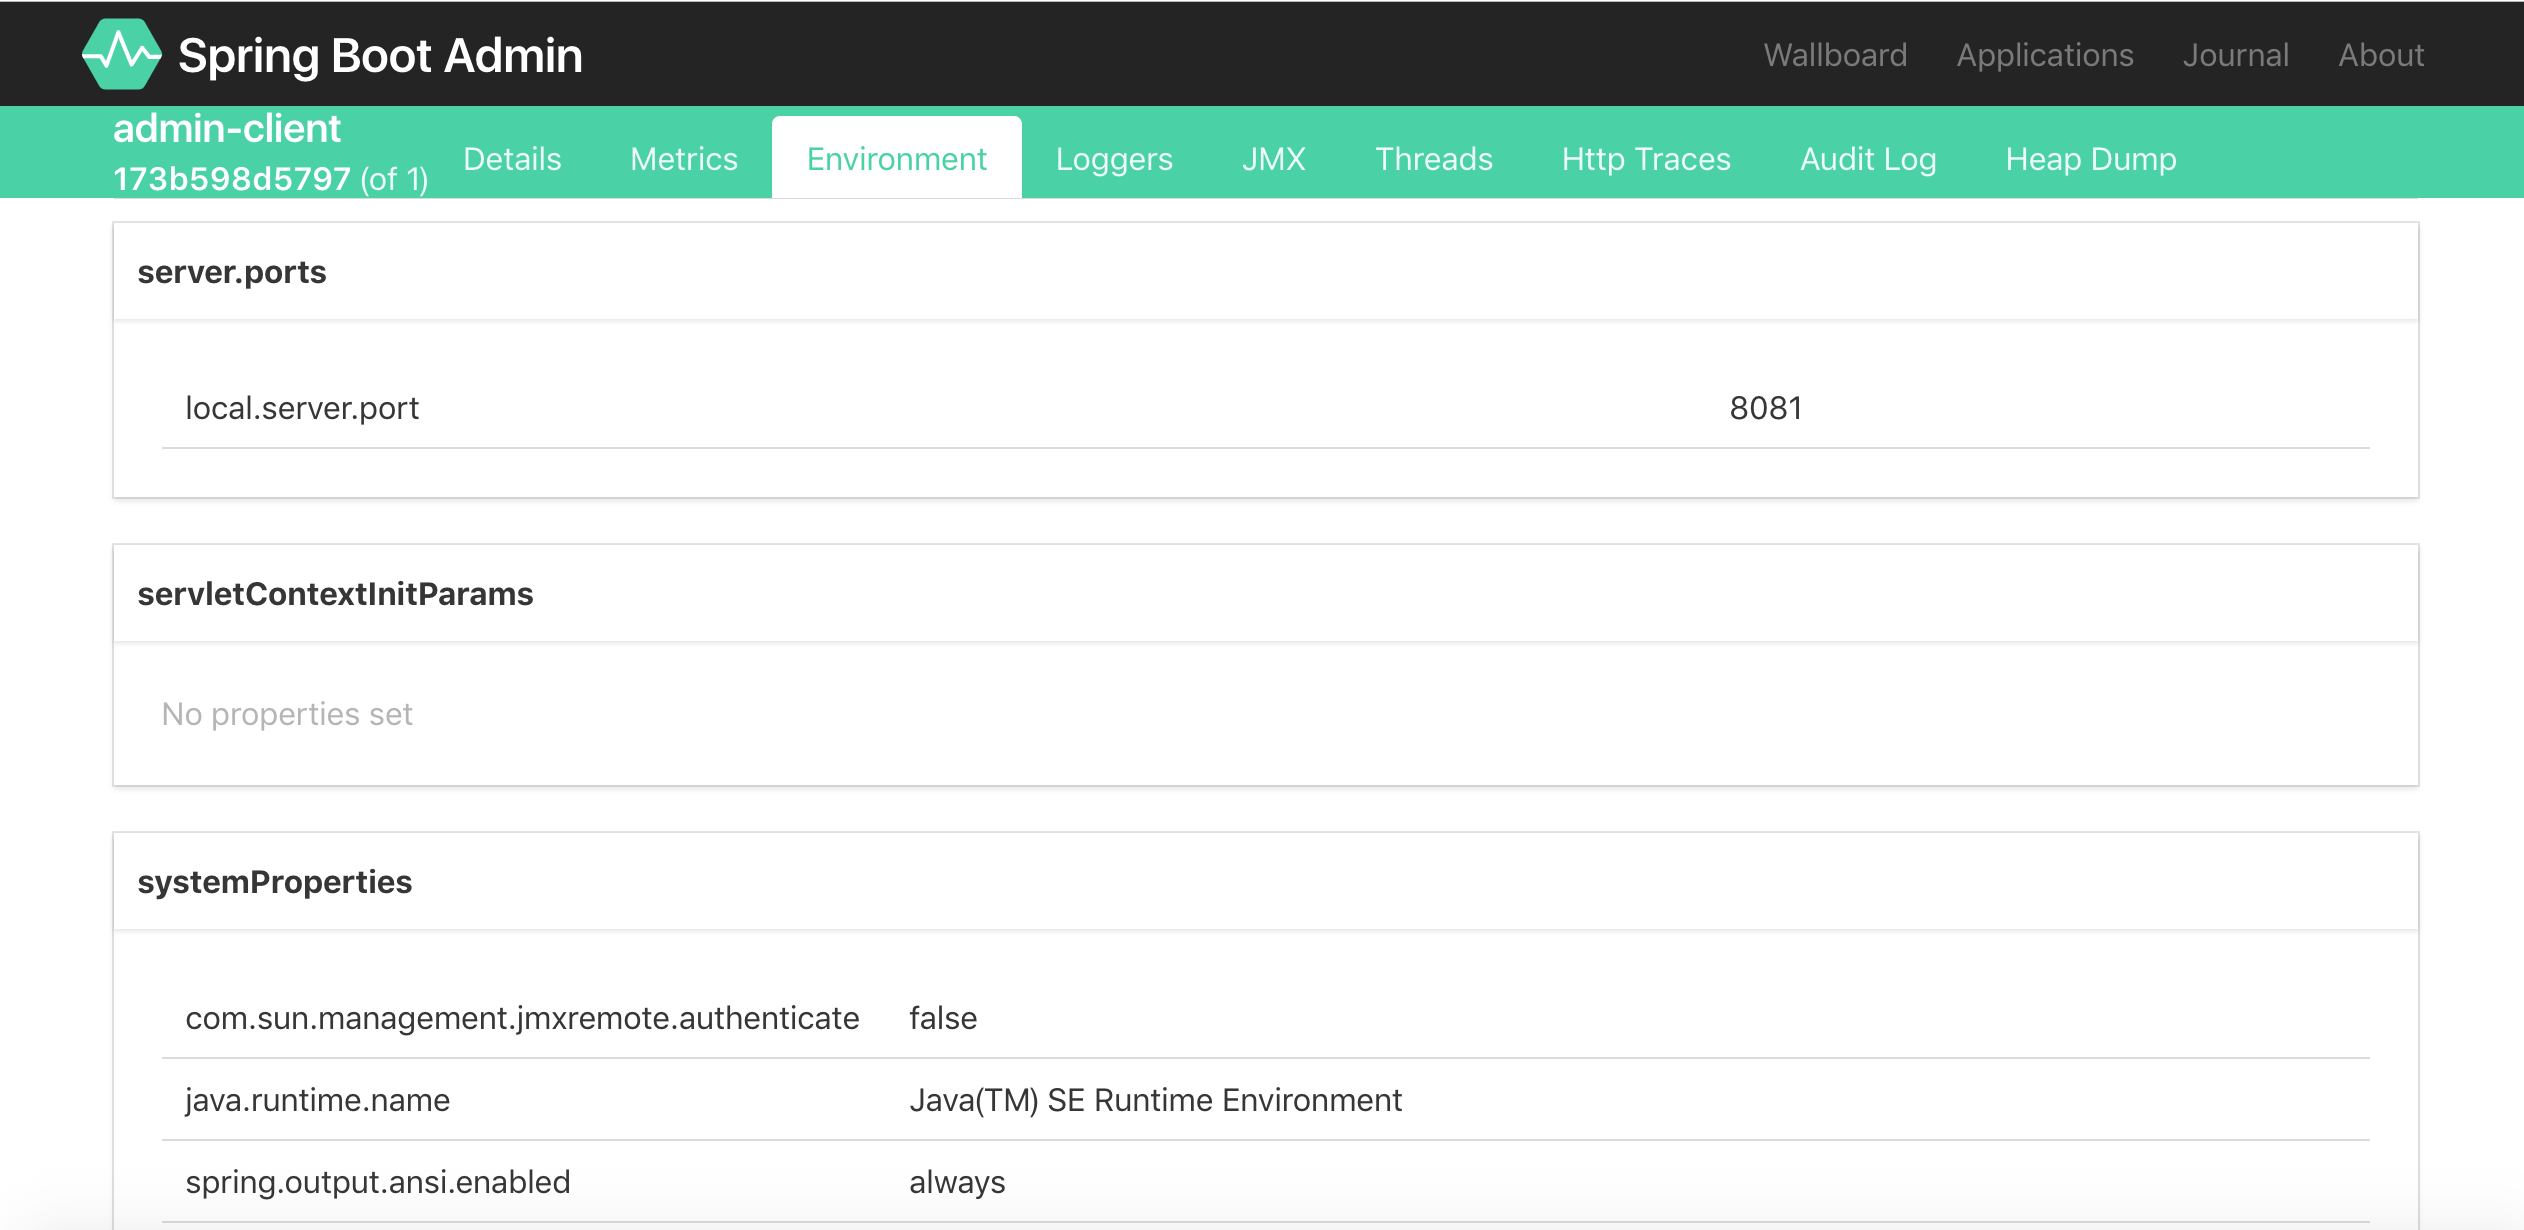Click the 'always' value

pos(957,1182)
